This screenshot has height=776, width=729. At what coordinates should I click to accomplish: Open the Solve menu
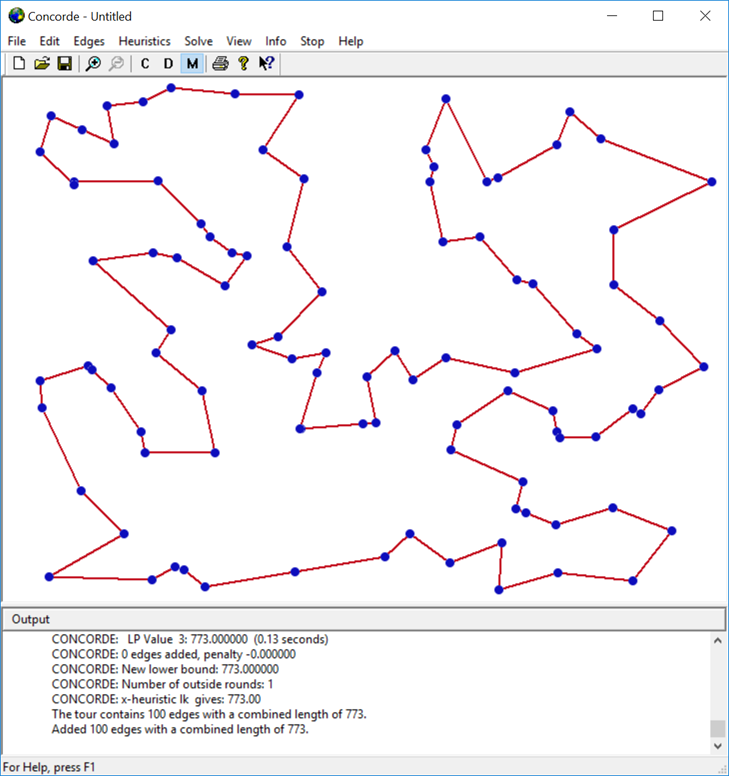[x=198, y=41]
